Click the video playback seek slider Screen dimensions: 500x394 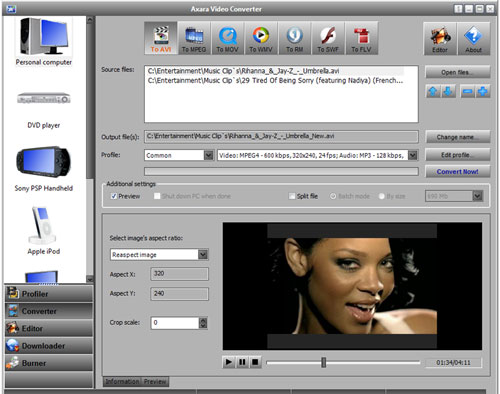coord(343,362)
